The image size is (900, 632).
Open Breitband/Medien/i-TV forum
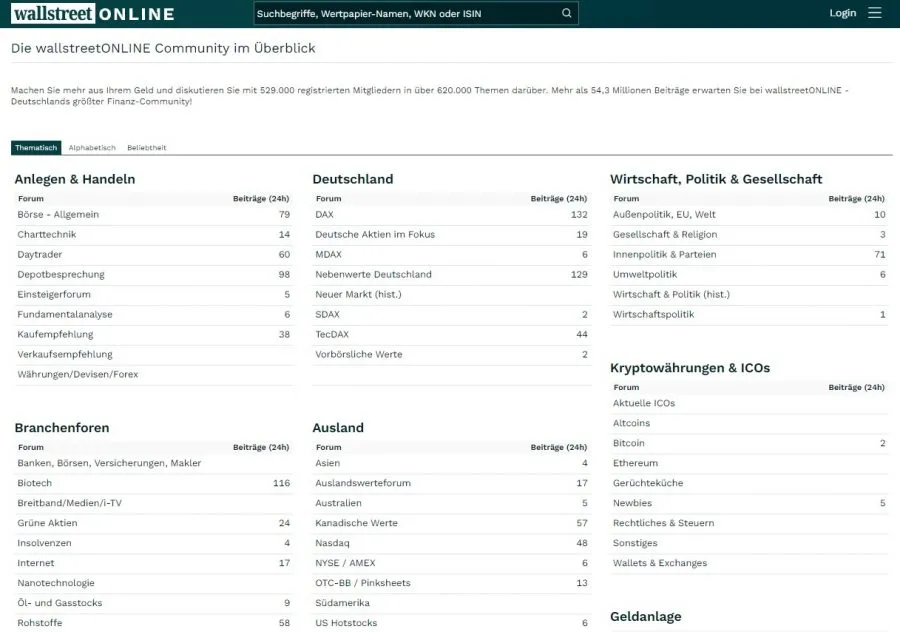point(69,503)
